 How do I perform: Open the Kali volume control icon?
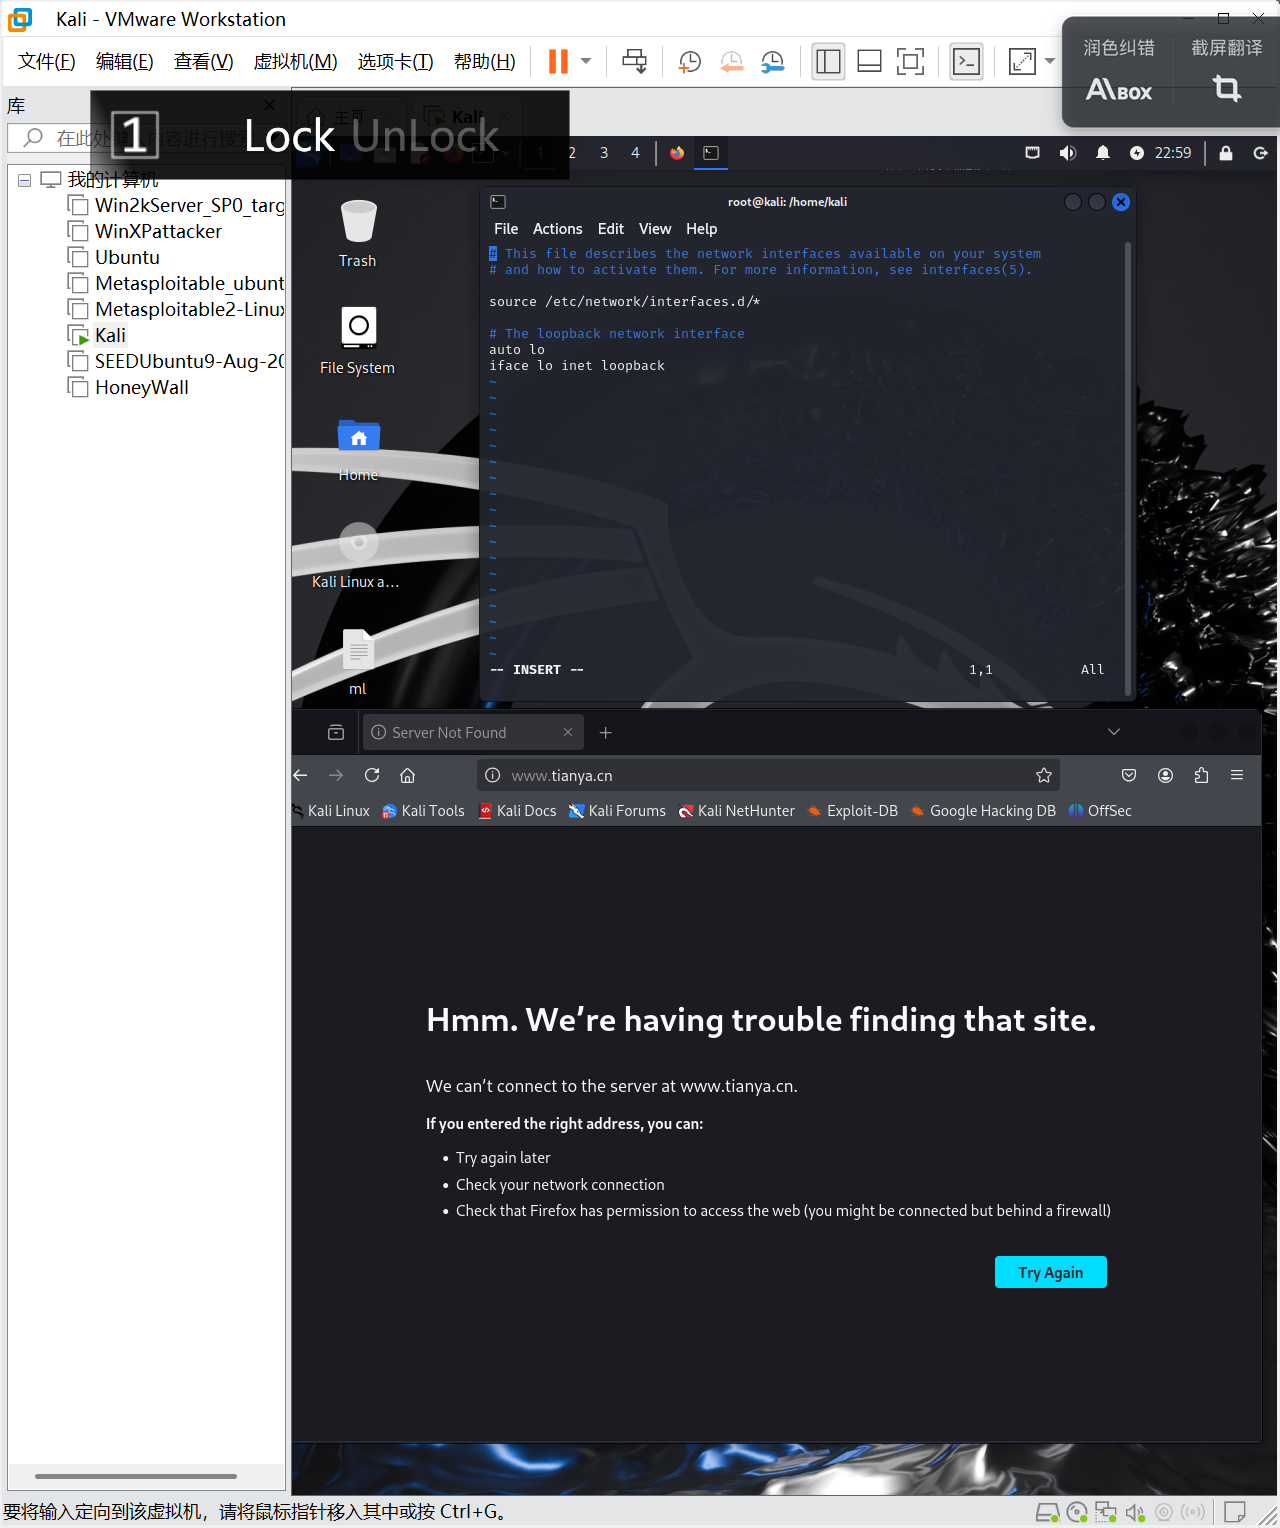pos(1068,153)
